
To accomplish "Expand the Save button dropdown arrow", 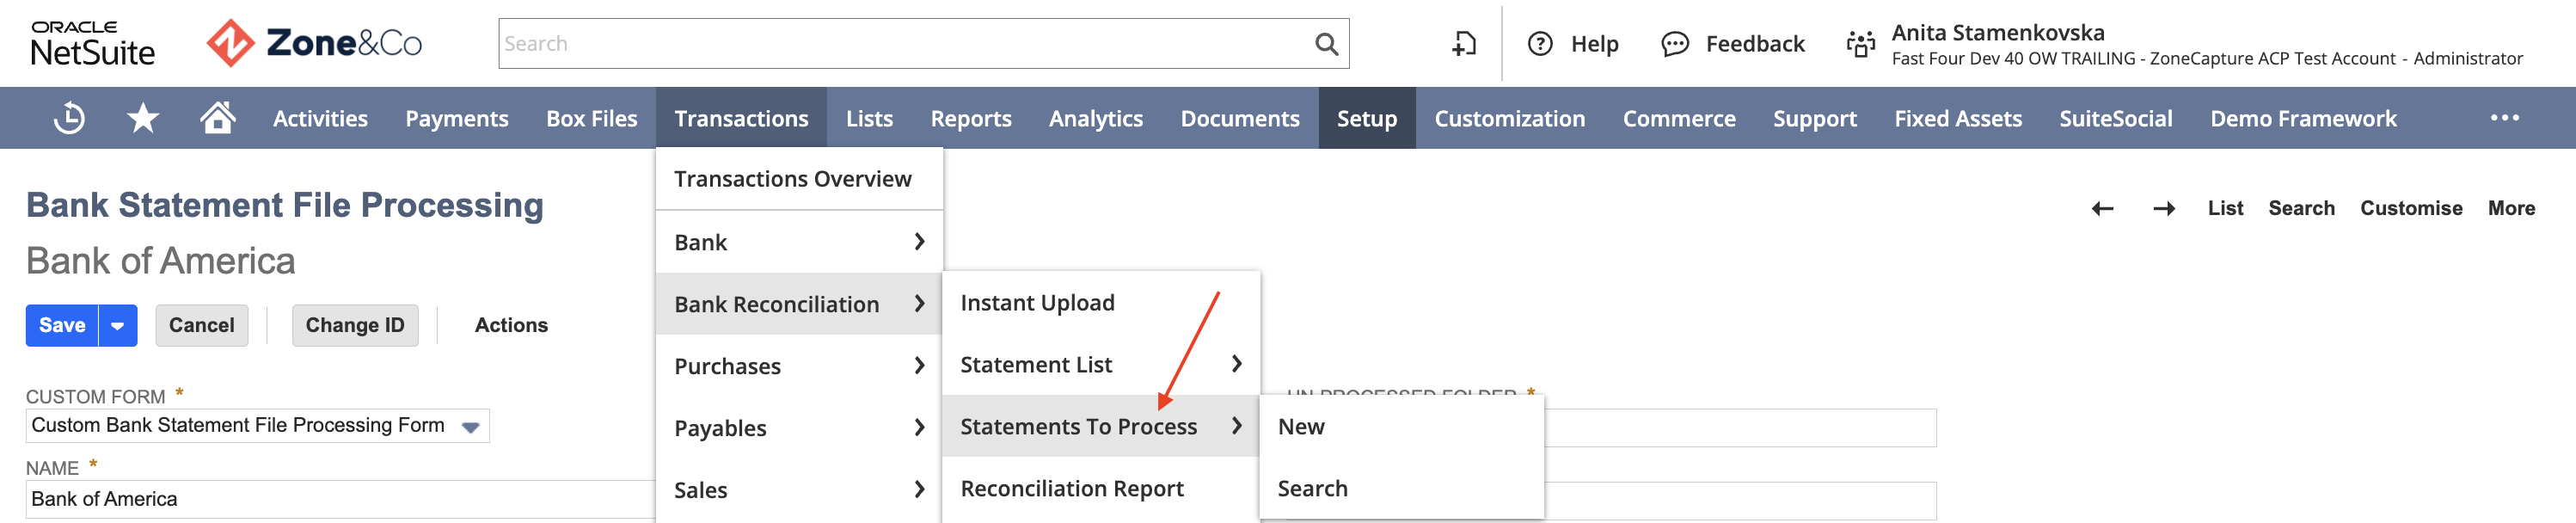I will (118, 325).
